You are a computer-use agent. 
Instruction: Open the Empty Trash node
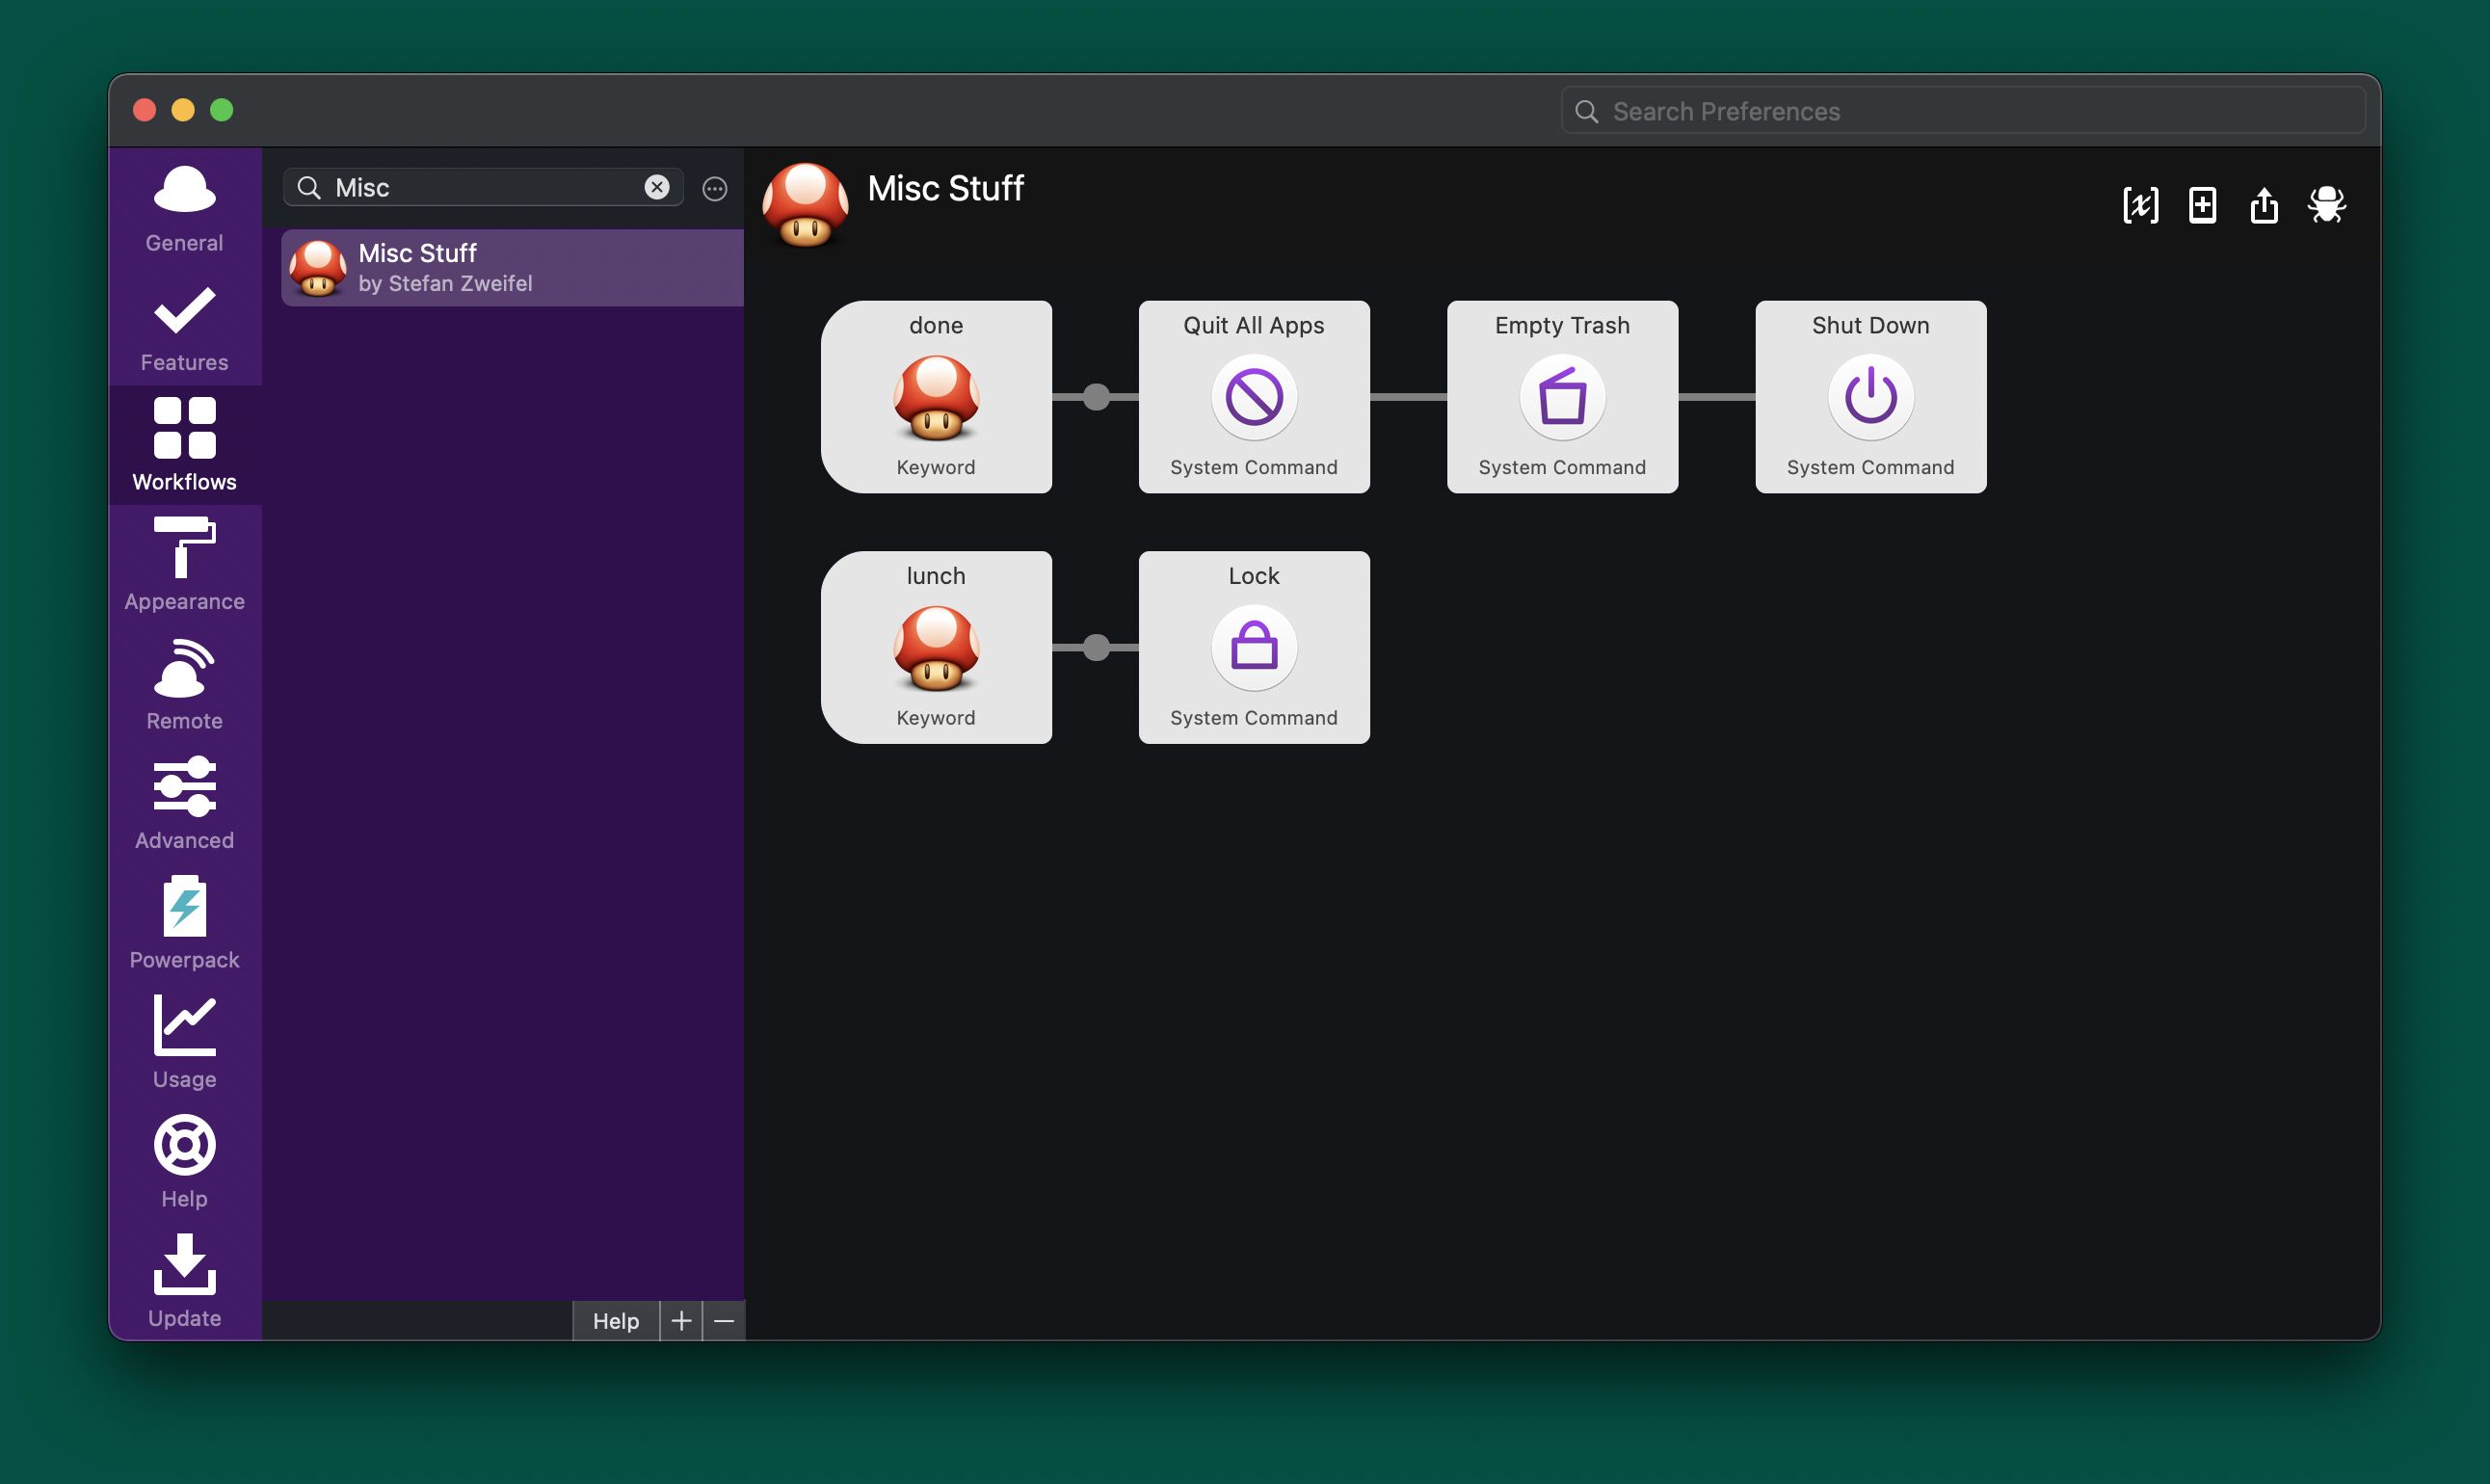coord(1561,397)
